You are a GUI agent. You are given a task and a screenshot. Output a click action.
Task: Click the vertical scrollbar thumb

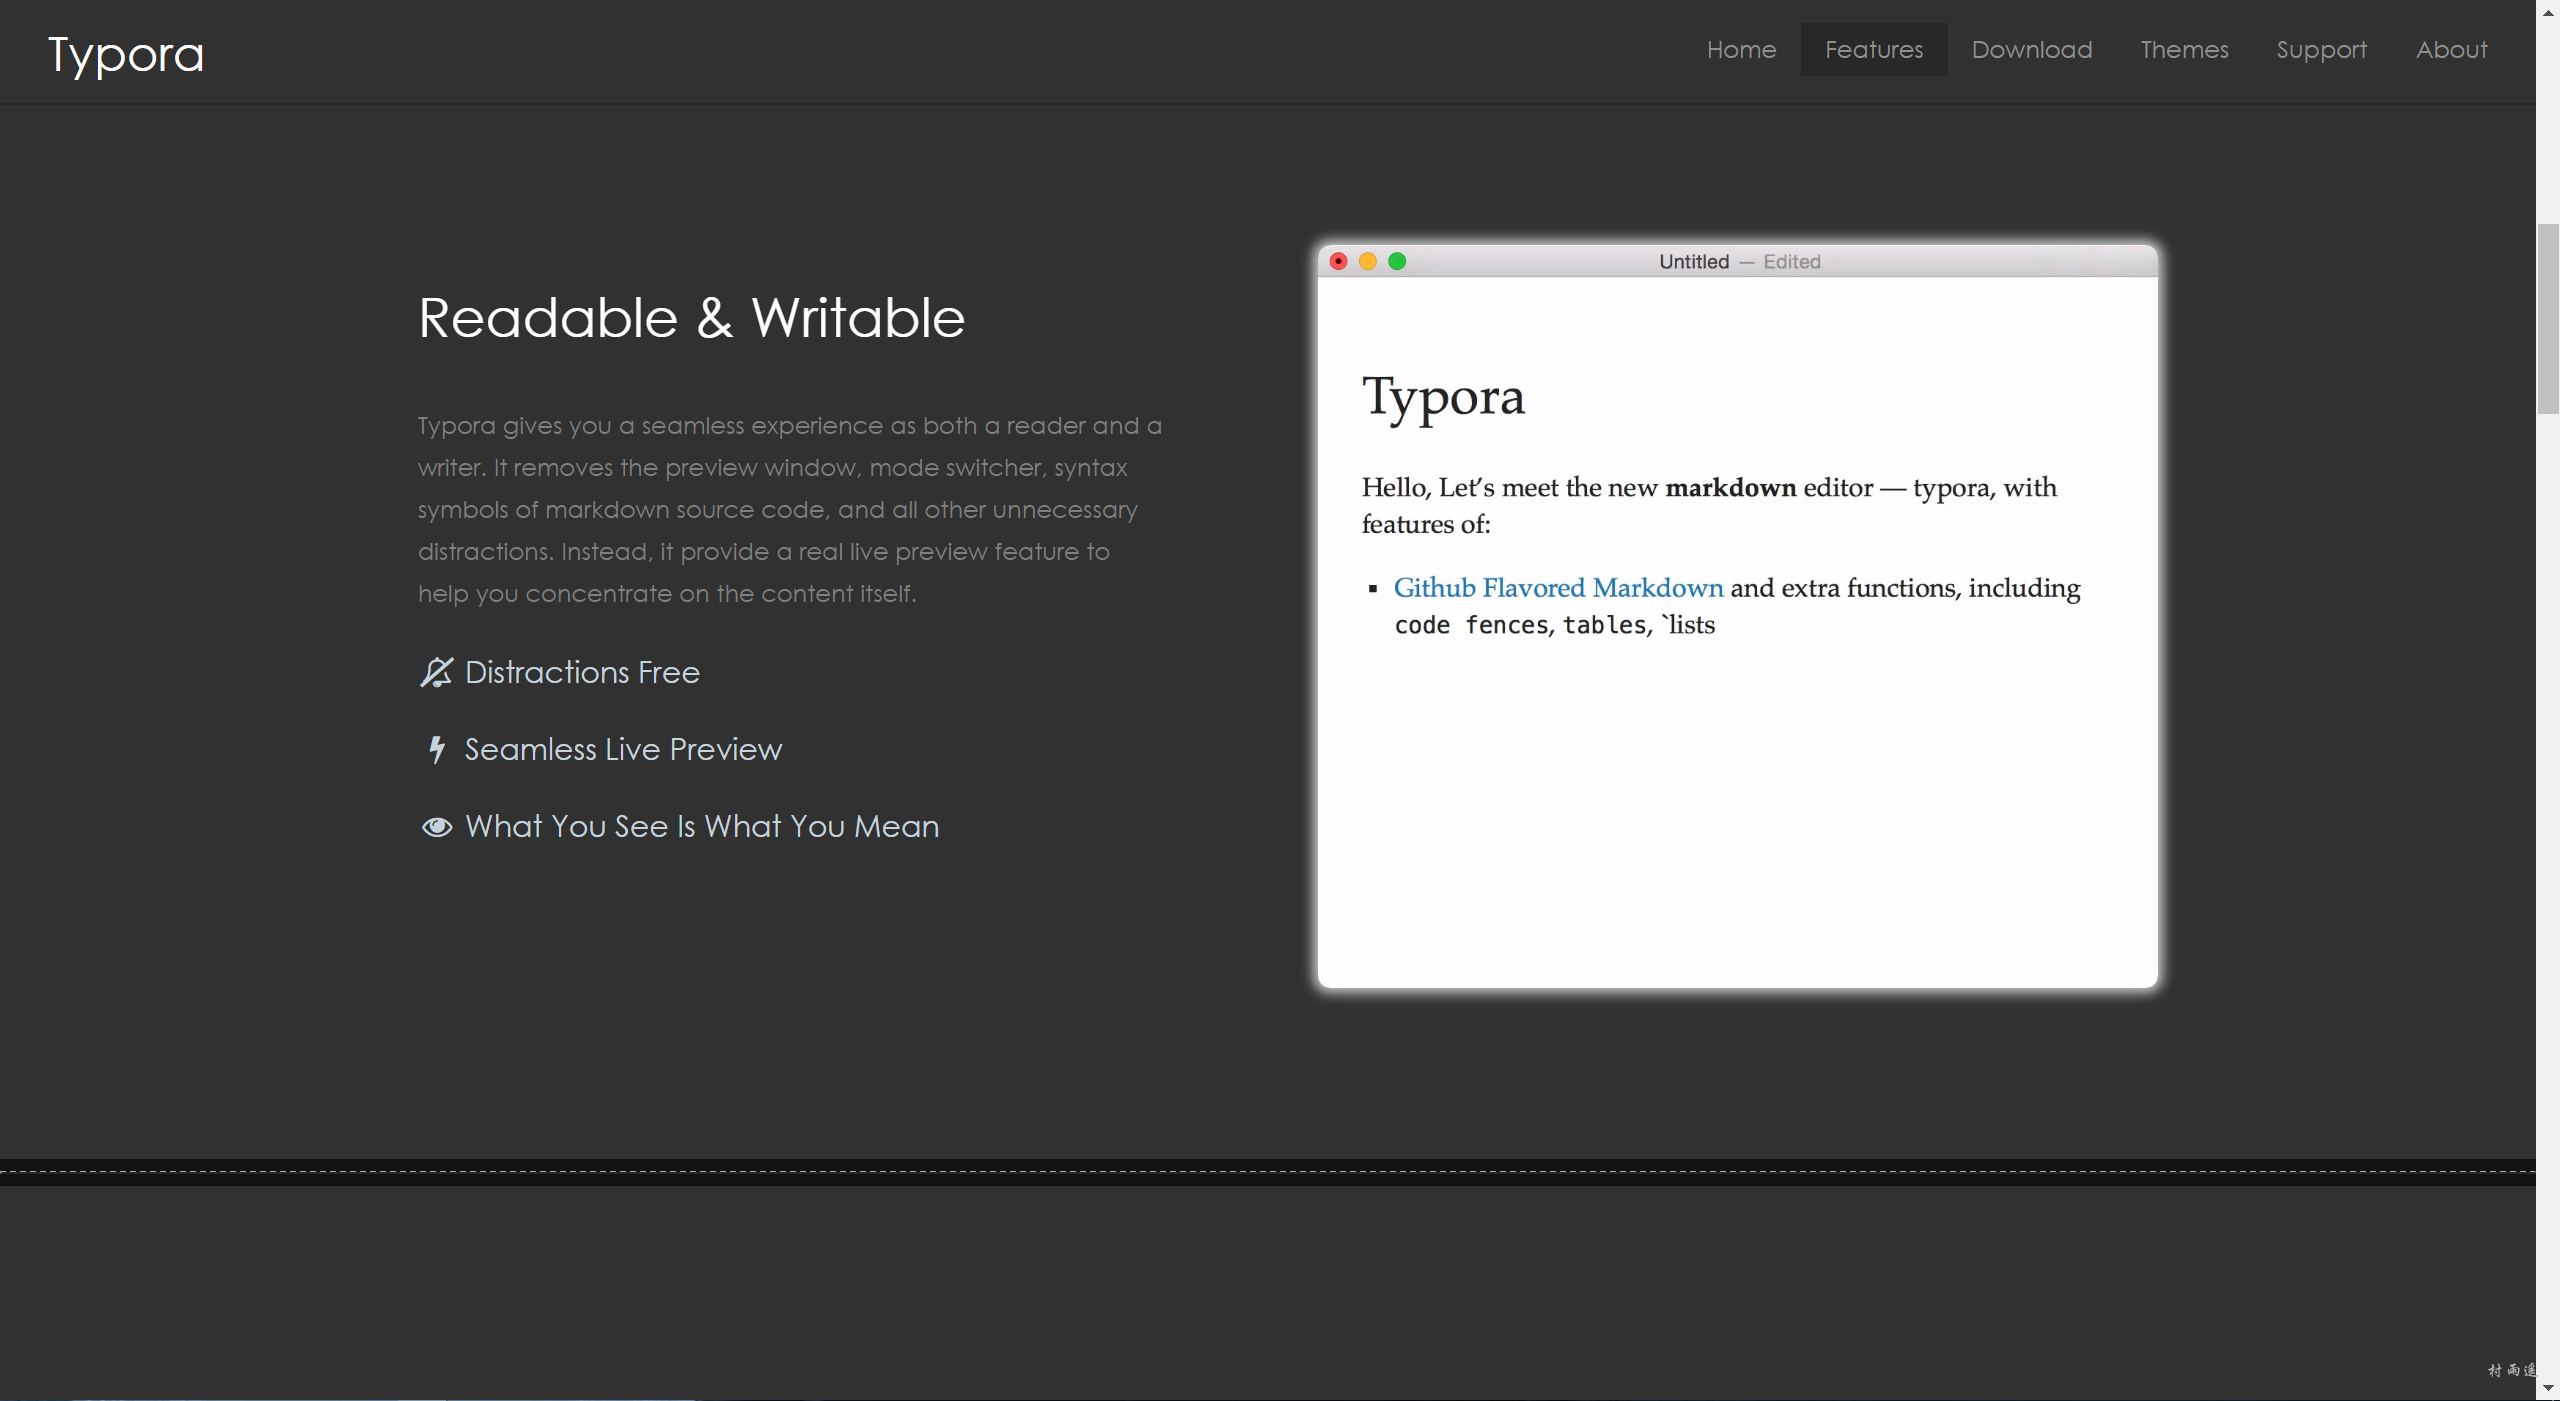pos(2548,318)
